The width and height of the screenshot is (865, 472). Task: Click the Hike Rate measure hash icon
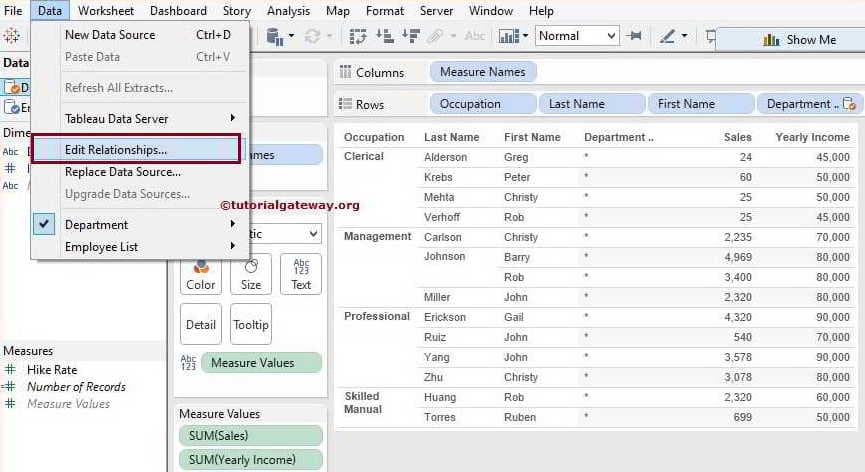point(10,369)
